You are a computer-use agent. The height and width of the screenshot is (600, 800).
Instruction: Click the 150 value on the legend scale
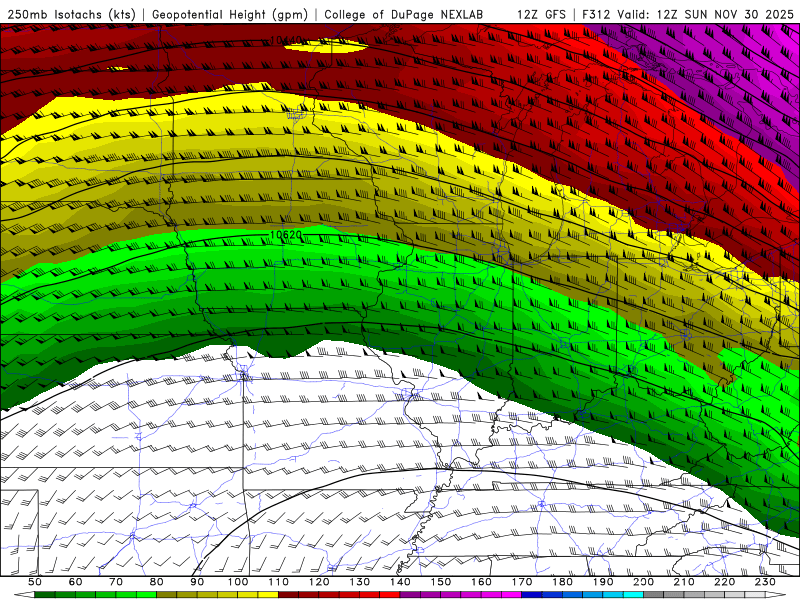[441, 582]
